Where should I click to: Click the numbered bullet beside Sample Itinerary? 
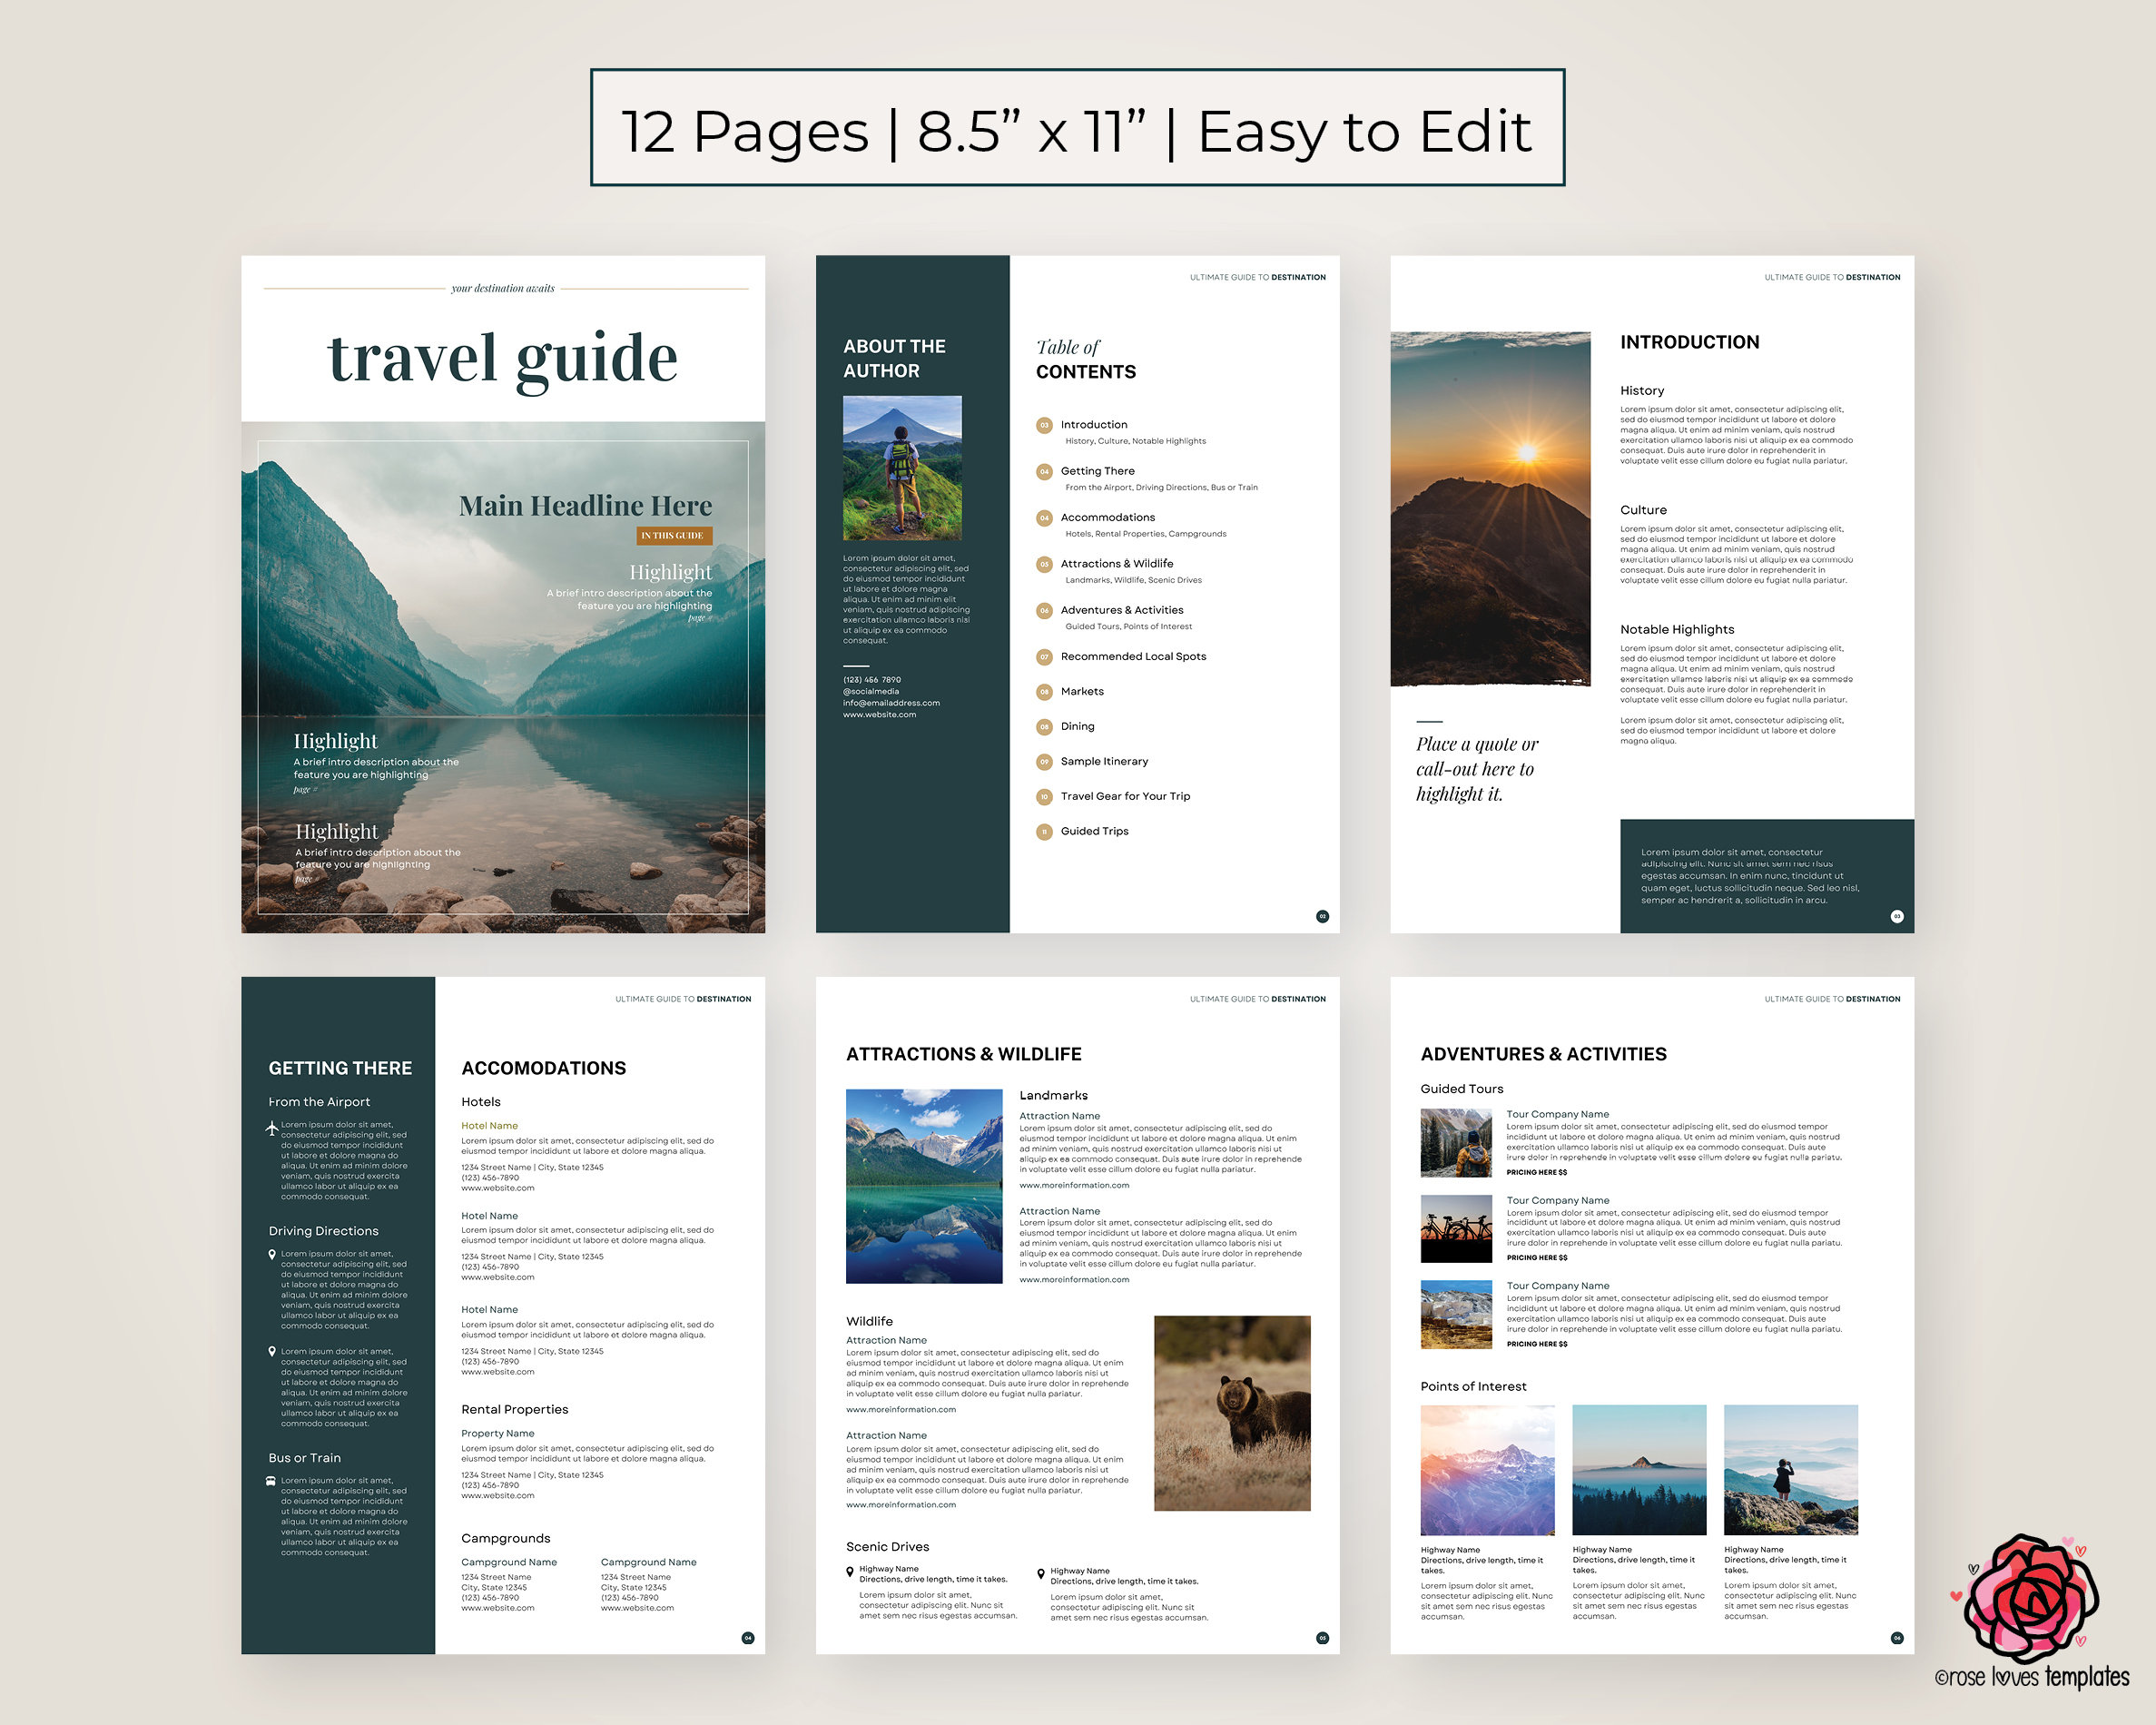[1044, 762]
